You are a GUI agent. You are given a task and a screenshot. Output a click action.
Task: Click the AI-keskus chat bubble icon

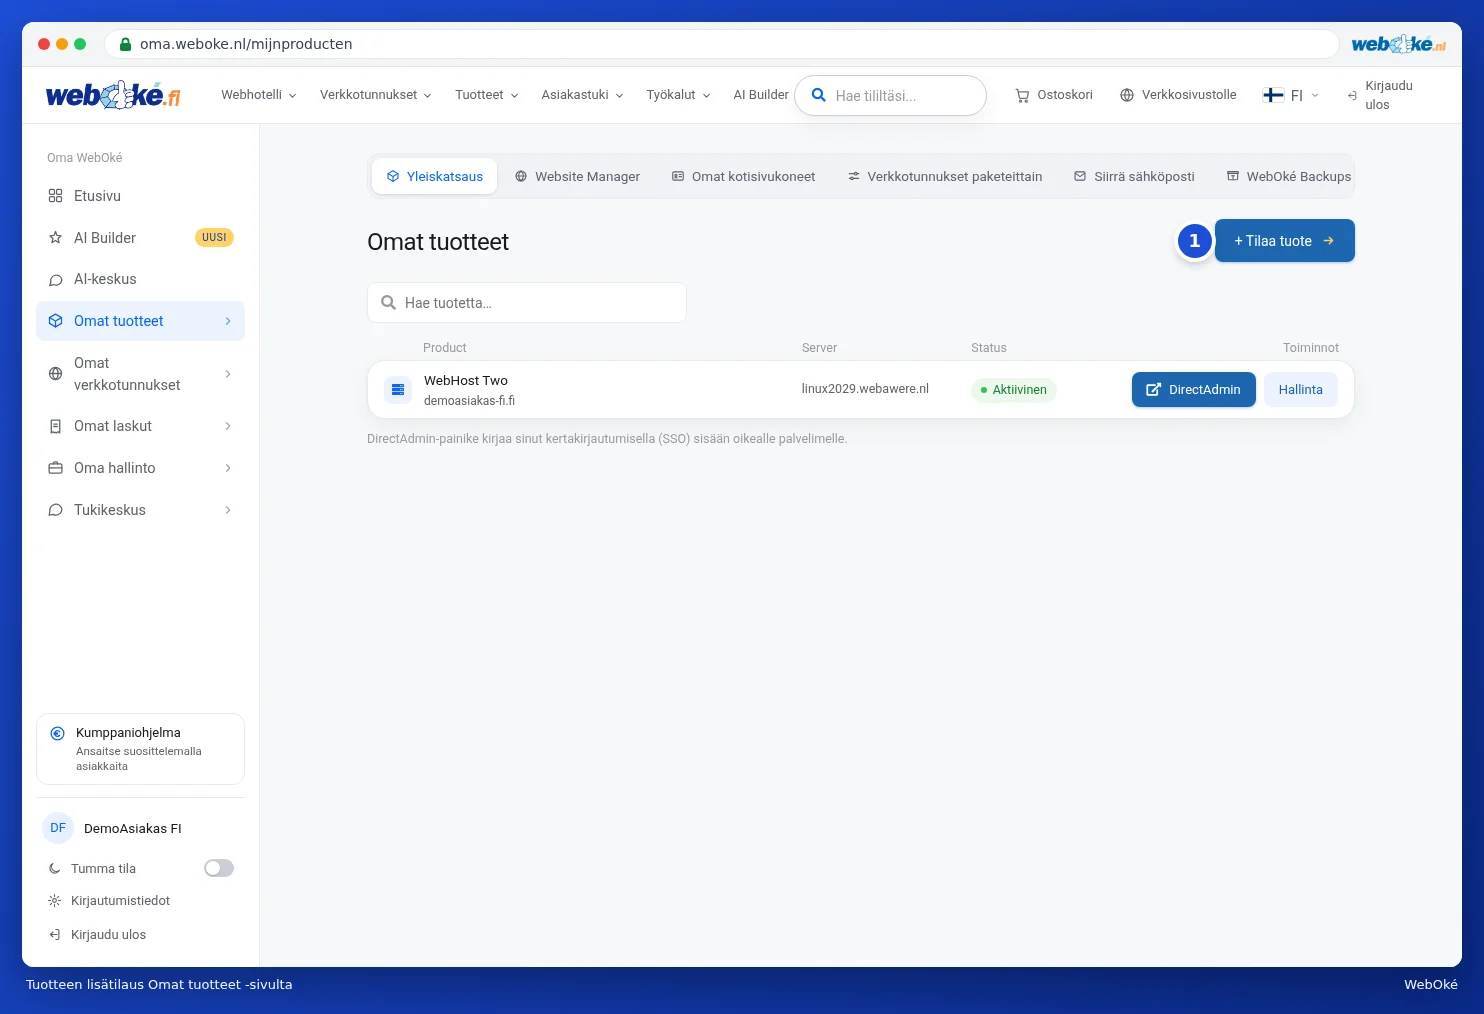(55, 280)
